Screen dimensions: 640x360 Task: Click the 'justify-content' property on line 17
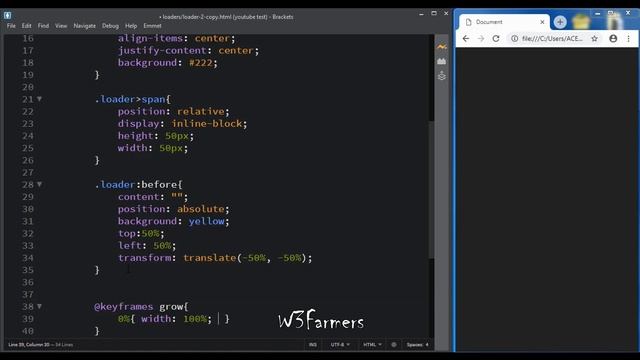click(x=162, y=50)
